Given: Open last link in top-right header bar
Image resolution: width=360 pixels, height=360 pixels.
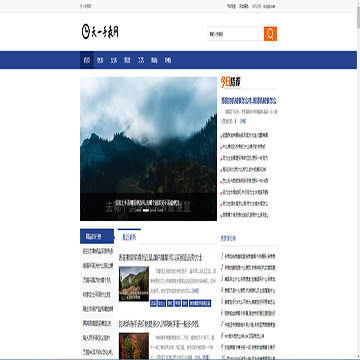Looking at the screenshot, I should [x=269, y=6].
